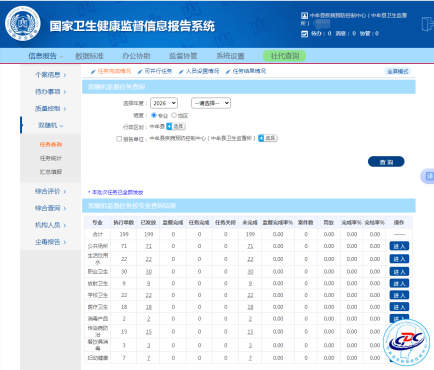Click pencil icon beside 任务完成情况 tab
The image size is (434, 370).
(x=93, y=71)
